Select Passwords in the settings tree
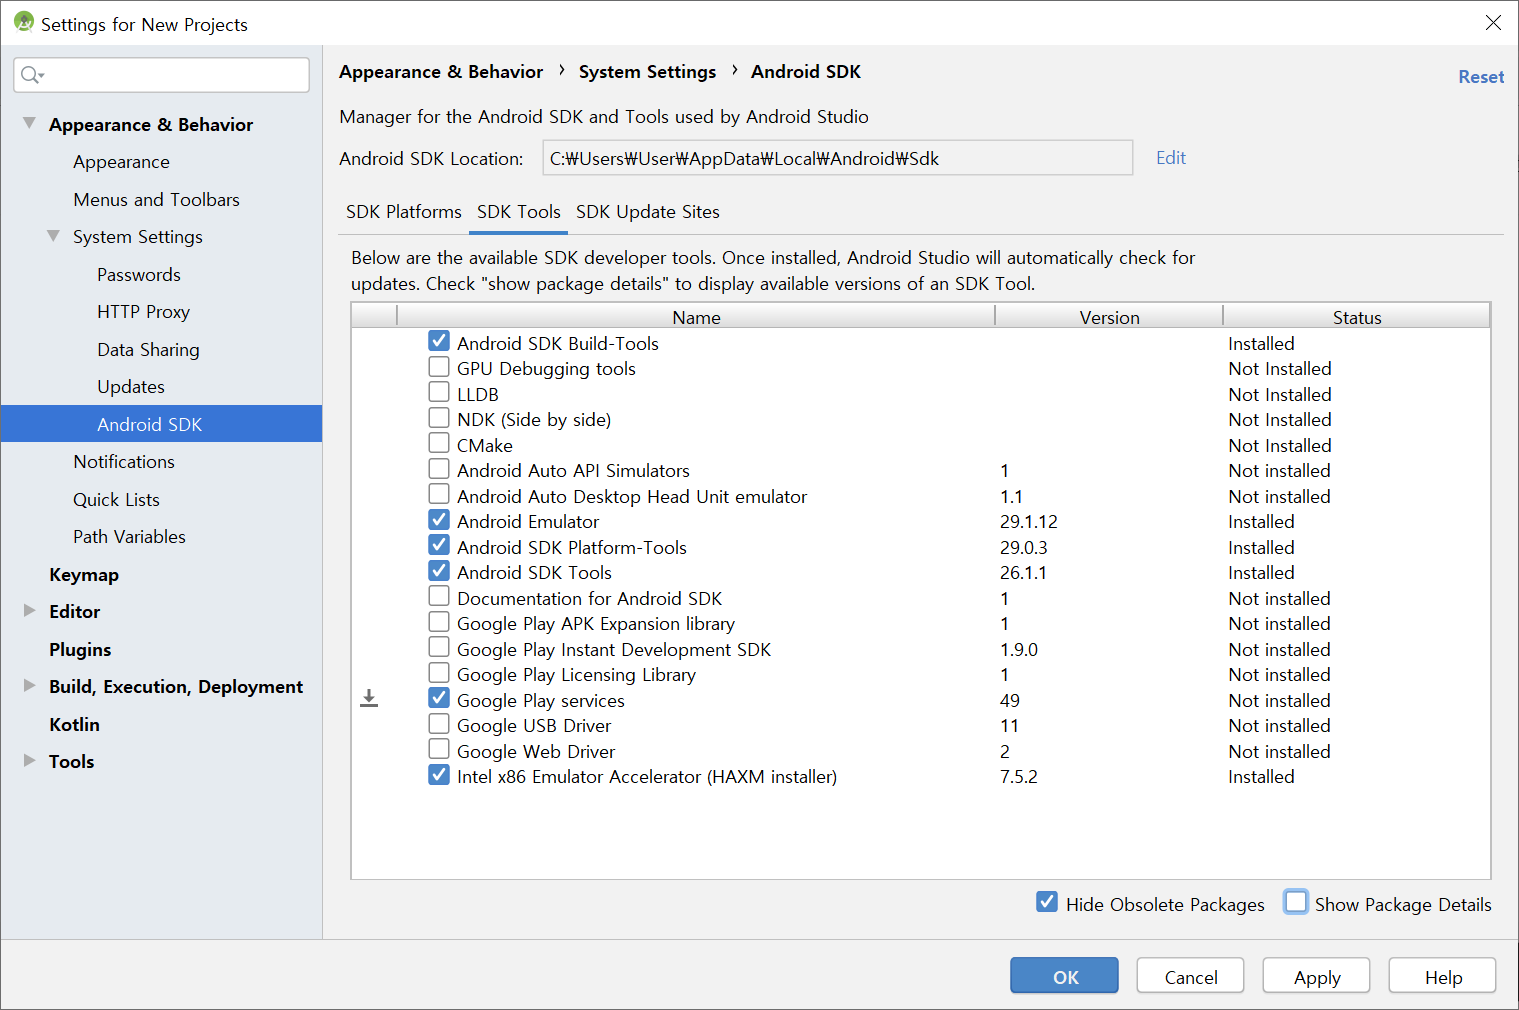Screen dimensions: 1519x1010 [139, 275]
